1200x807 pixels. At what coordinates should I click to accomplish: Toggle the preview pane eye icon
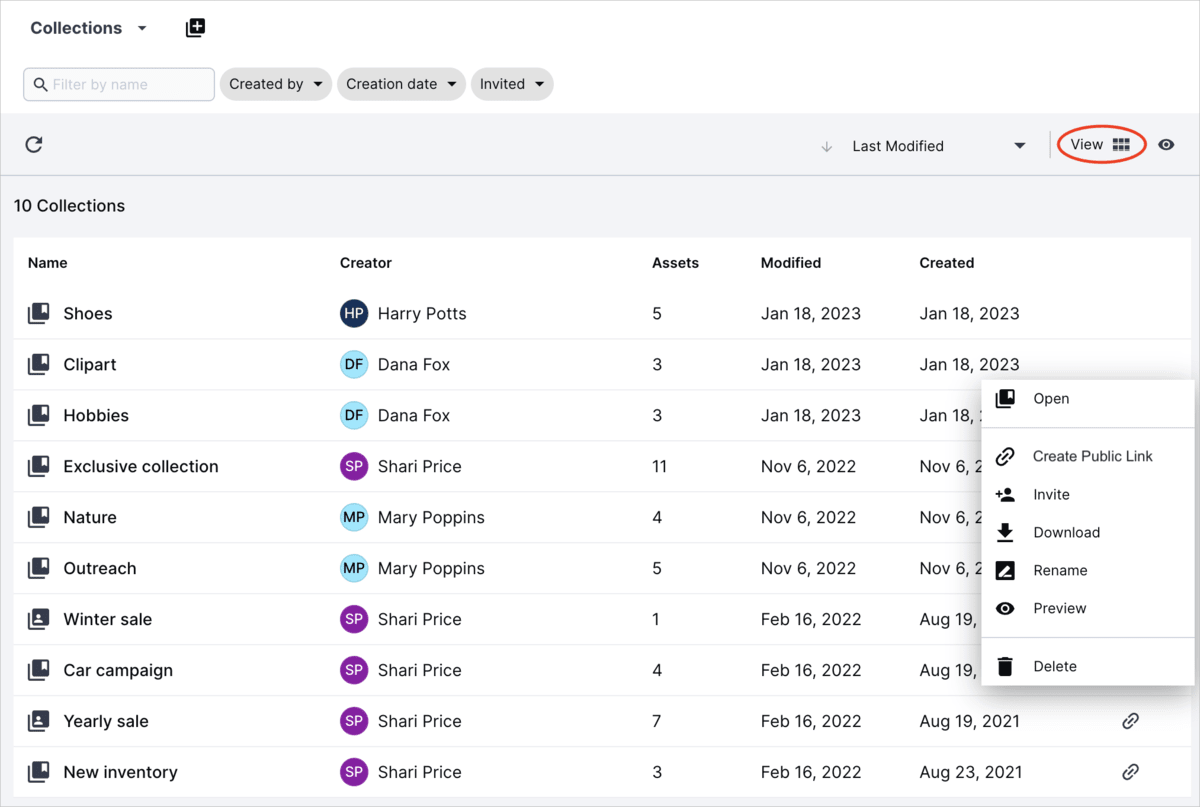(1166, 144)
